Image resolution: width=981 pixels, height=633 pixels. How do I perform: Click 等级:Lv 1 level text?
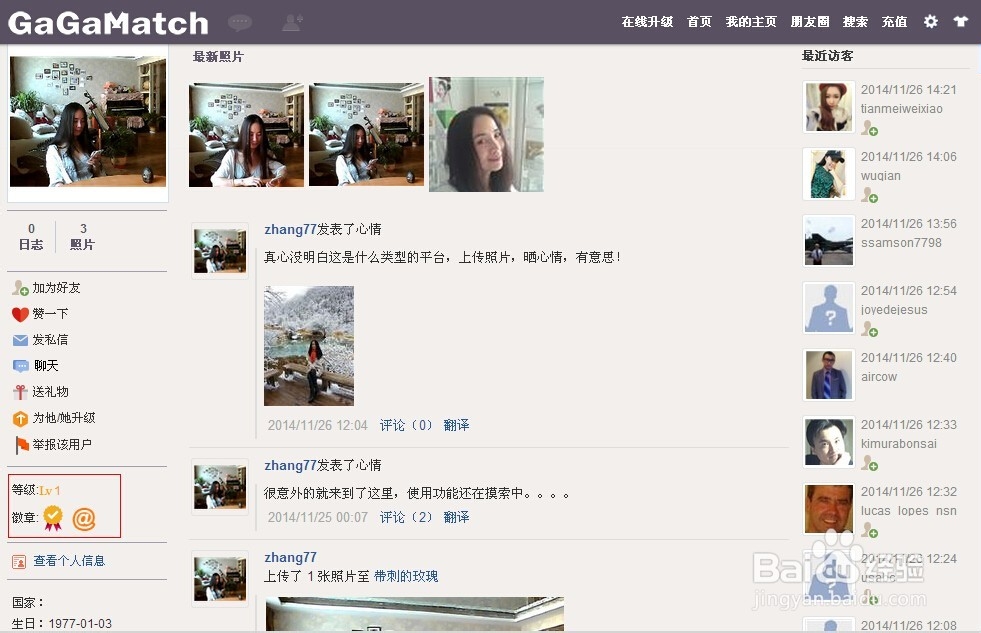click(x=36, y=490)
